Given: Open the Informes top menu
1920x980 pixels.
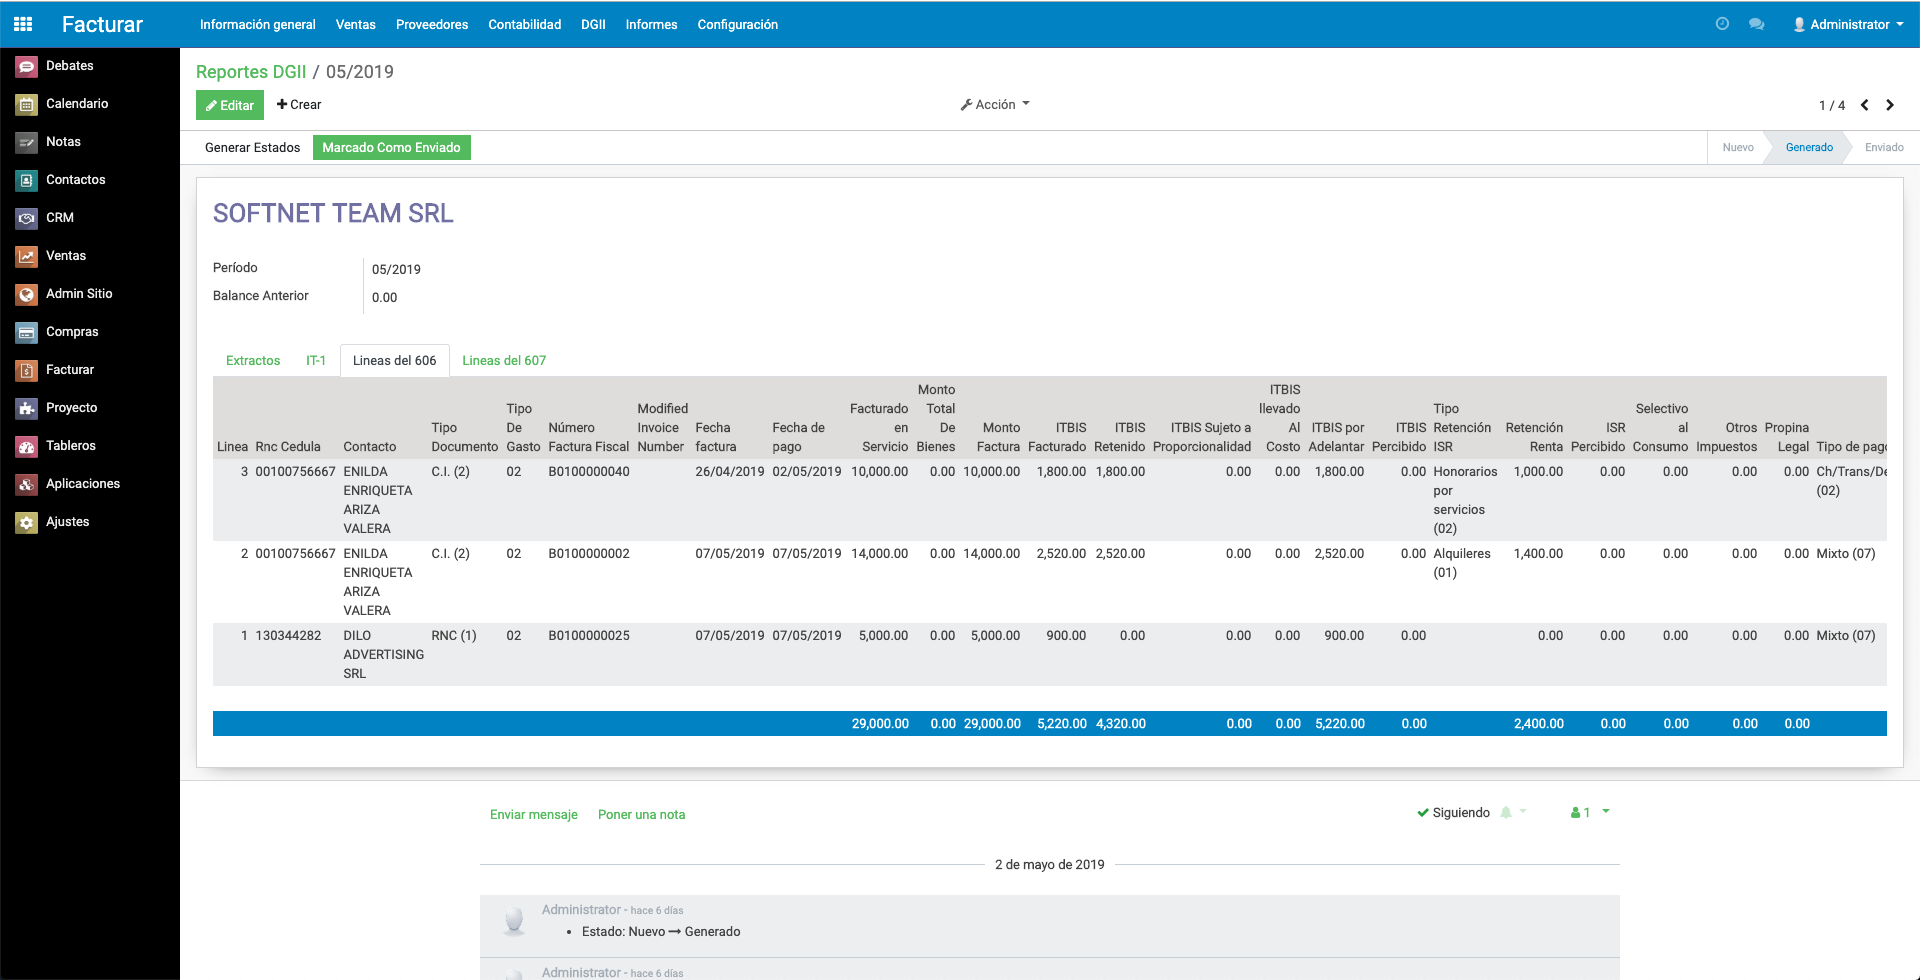Looking at the screenshot, I should [652, 24].
